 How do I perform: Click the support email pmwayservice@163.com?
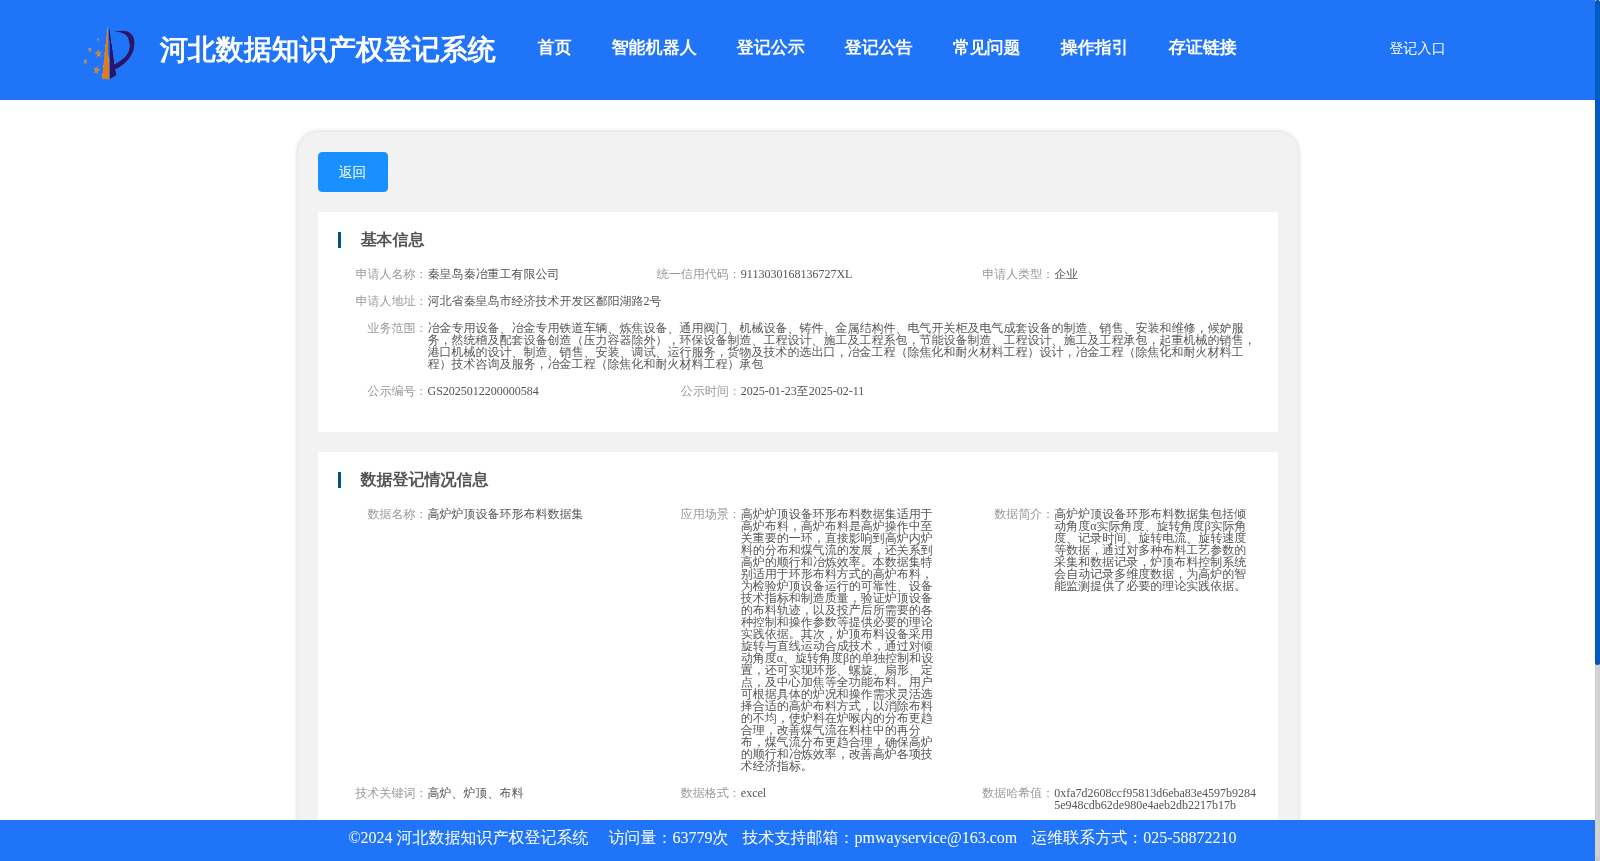point(935,838)
